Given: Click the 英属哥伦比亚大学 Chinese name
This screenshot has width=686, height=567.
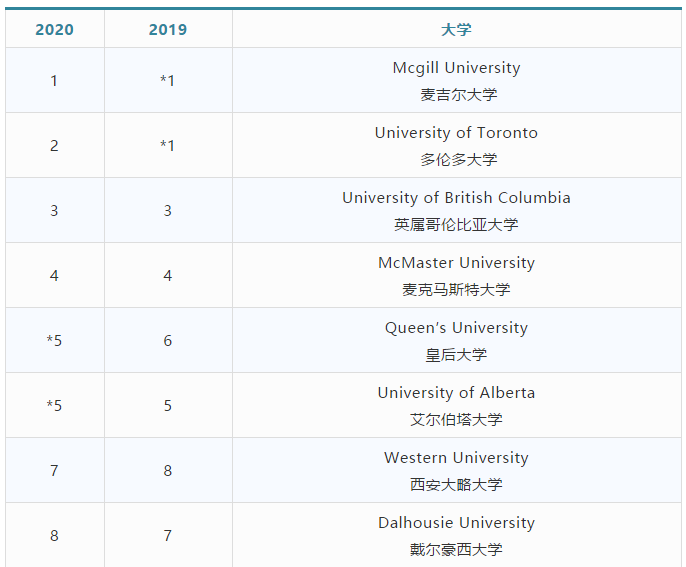Looking at the screenshot, I should [456, 225].
